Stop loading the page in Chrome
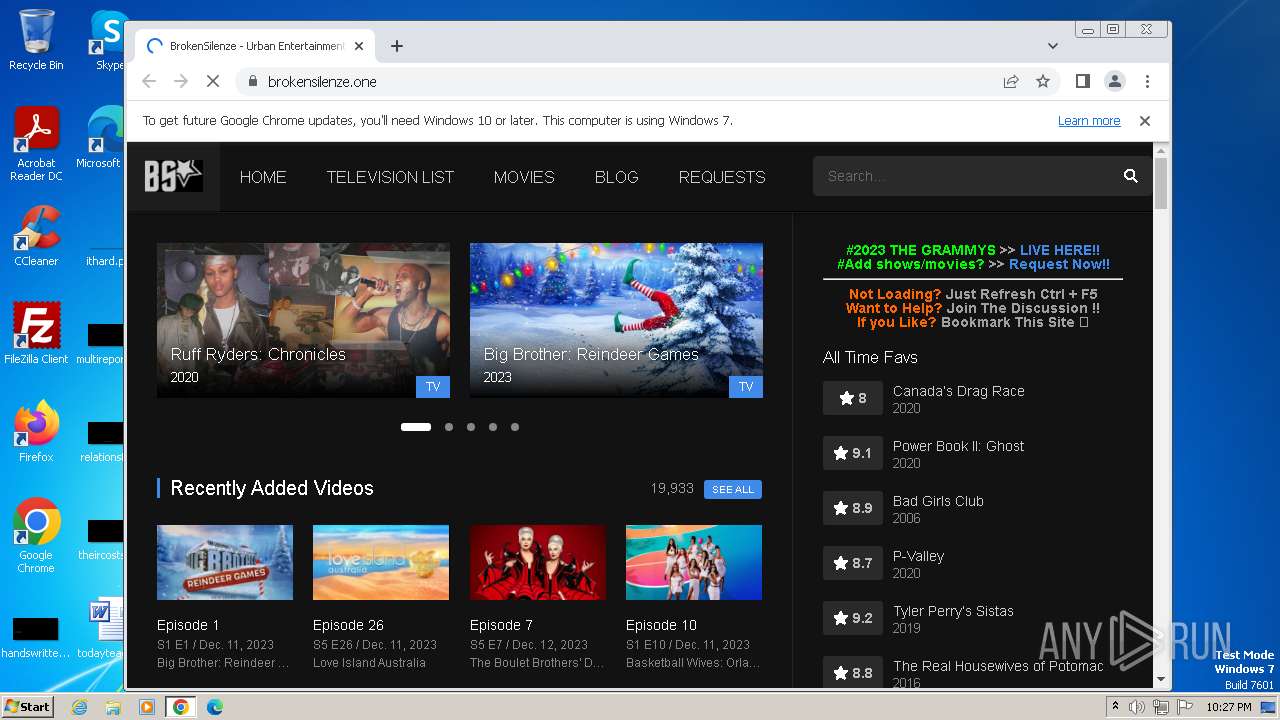The image size is (1280, 720). tap(212, 82)
